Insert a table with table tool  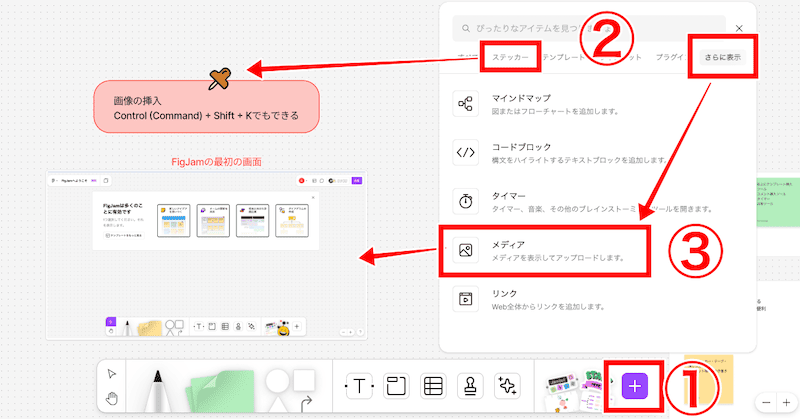[432, 386]
